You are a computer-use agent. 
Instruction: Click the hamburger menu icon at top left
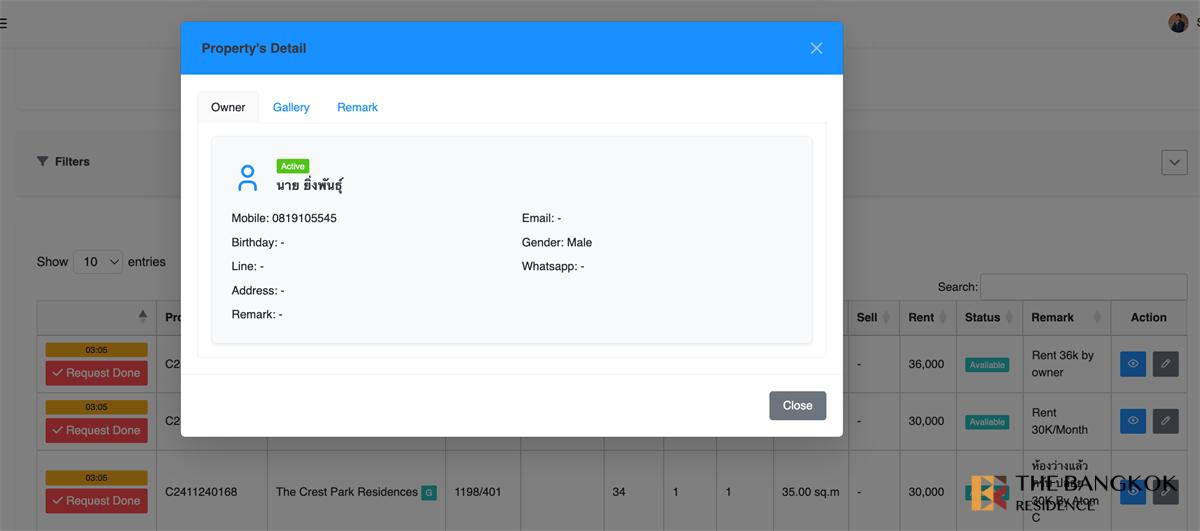point(3,23)
